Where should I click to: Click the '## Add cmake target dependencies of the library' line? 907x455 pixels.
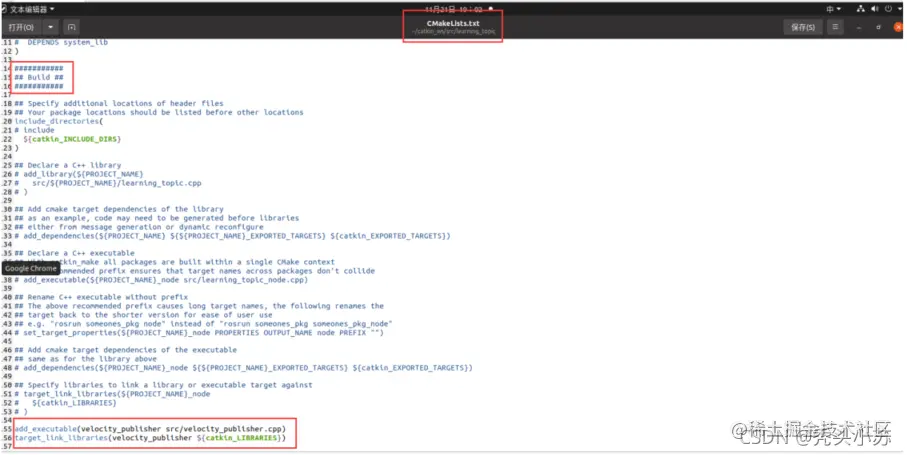click(119, 209)
